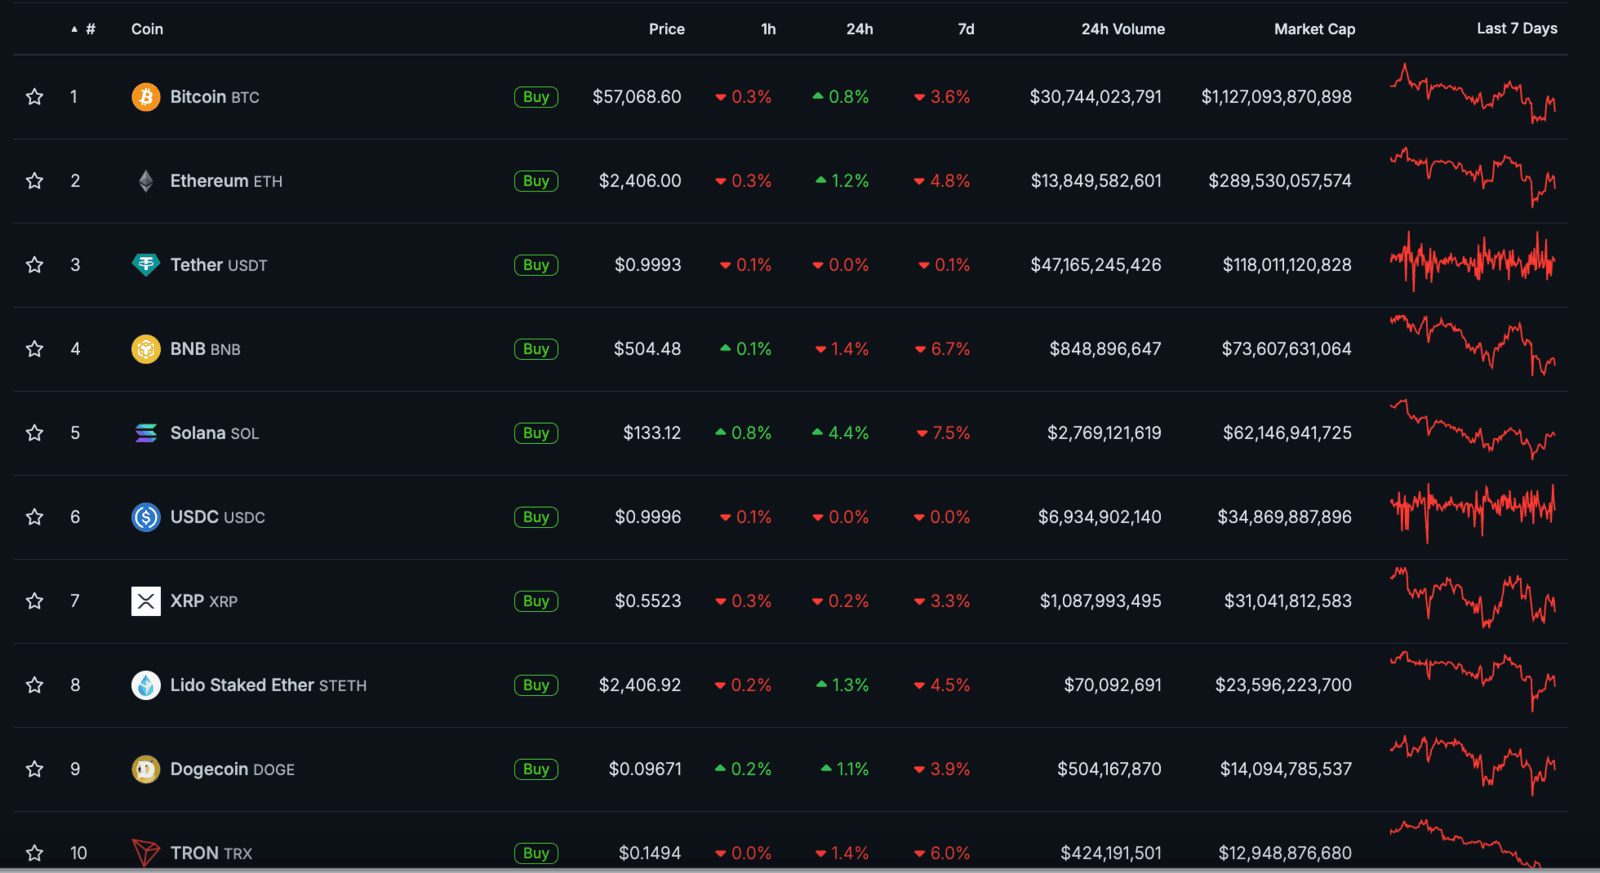The width and height of the screenshot is (1600, 873).
Task: Click Dogecoin market cap $14,094,785,537
Action: (x=1286, y=769)
